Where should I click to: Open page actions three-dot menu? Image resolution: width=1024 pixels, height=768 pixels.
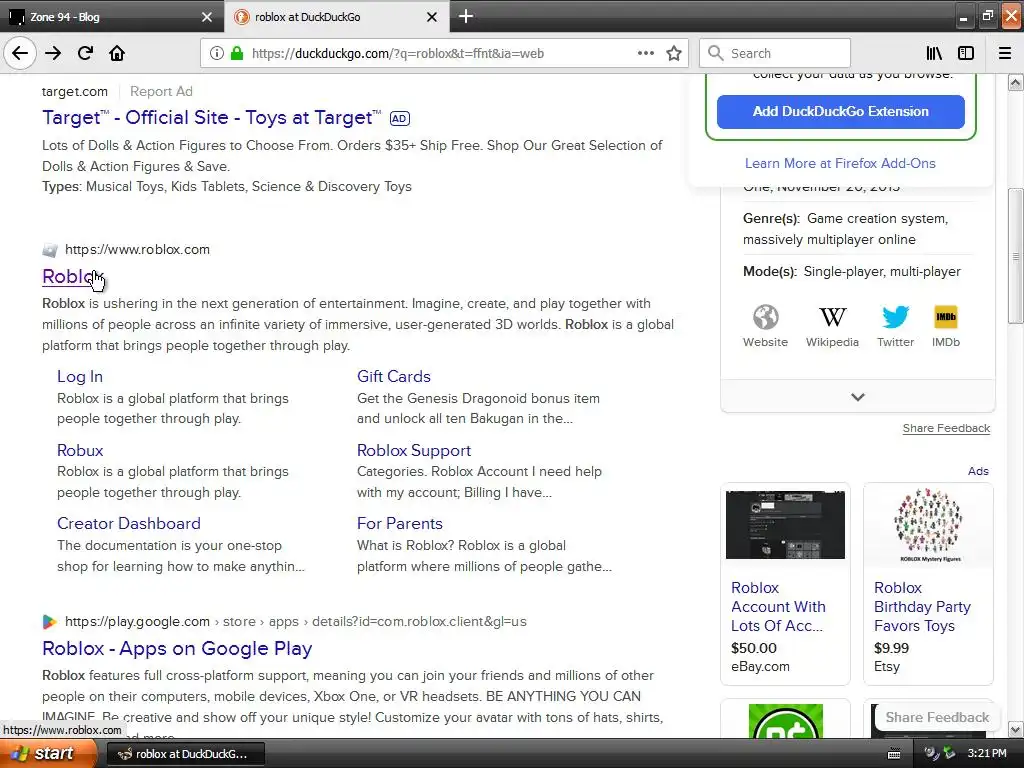pyautogui.click(x=646, y=54)
